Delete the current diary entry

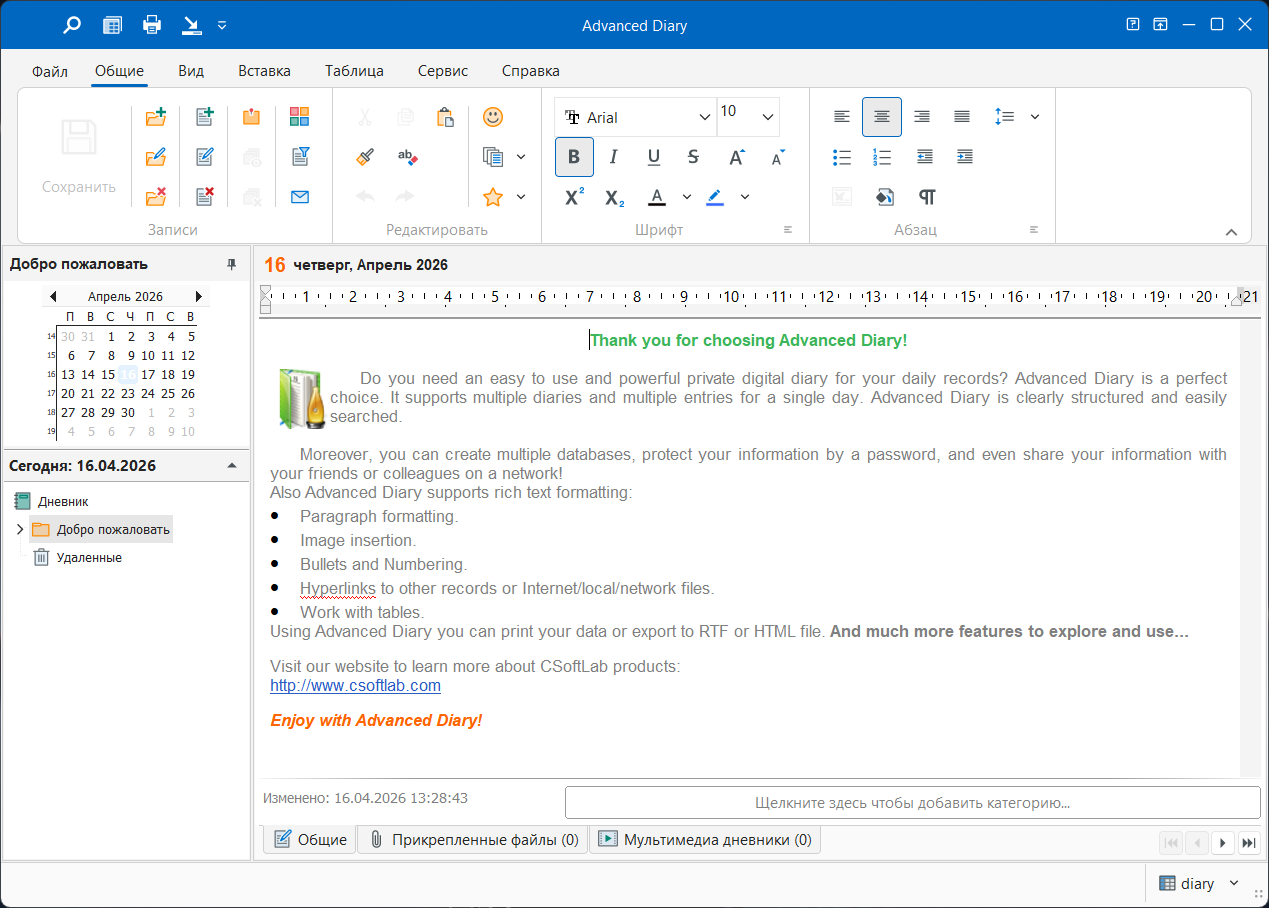pos(204,197)
